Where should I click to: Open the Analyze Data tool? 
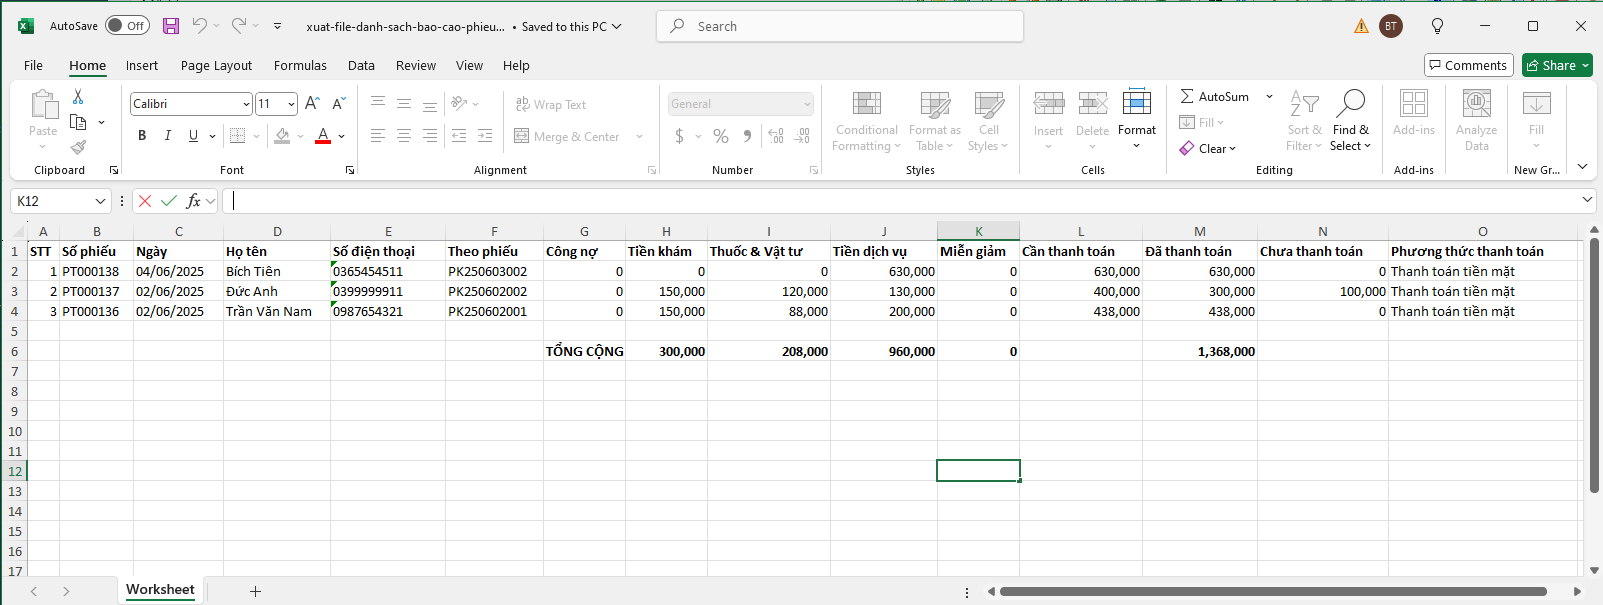[x=1477, y=121]
